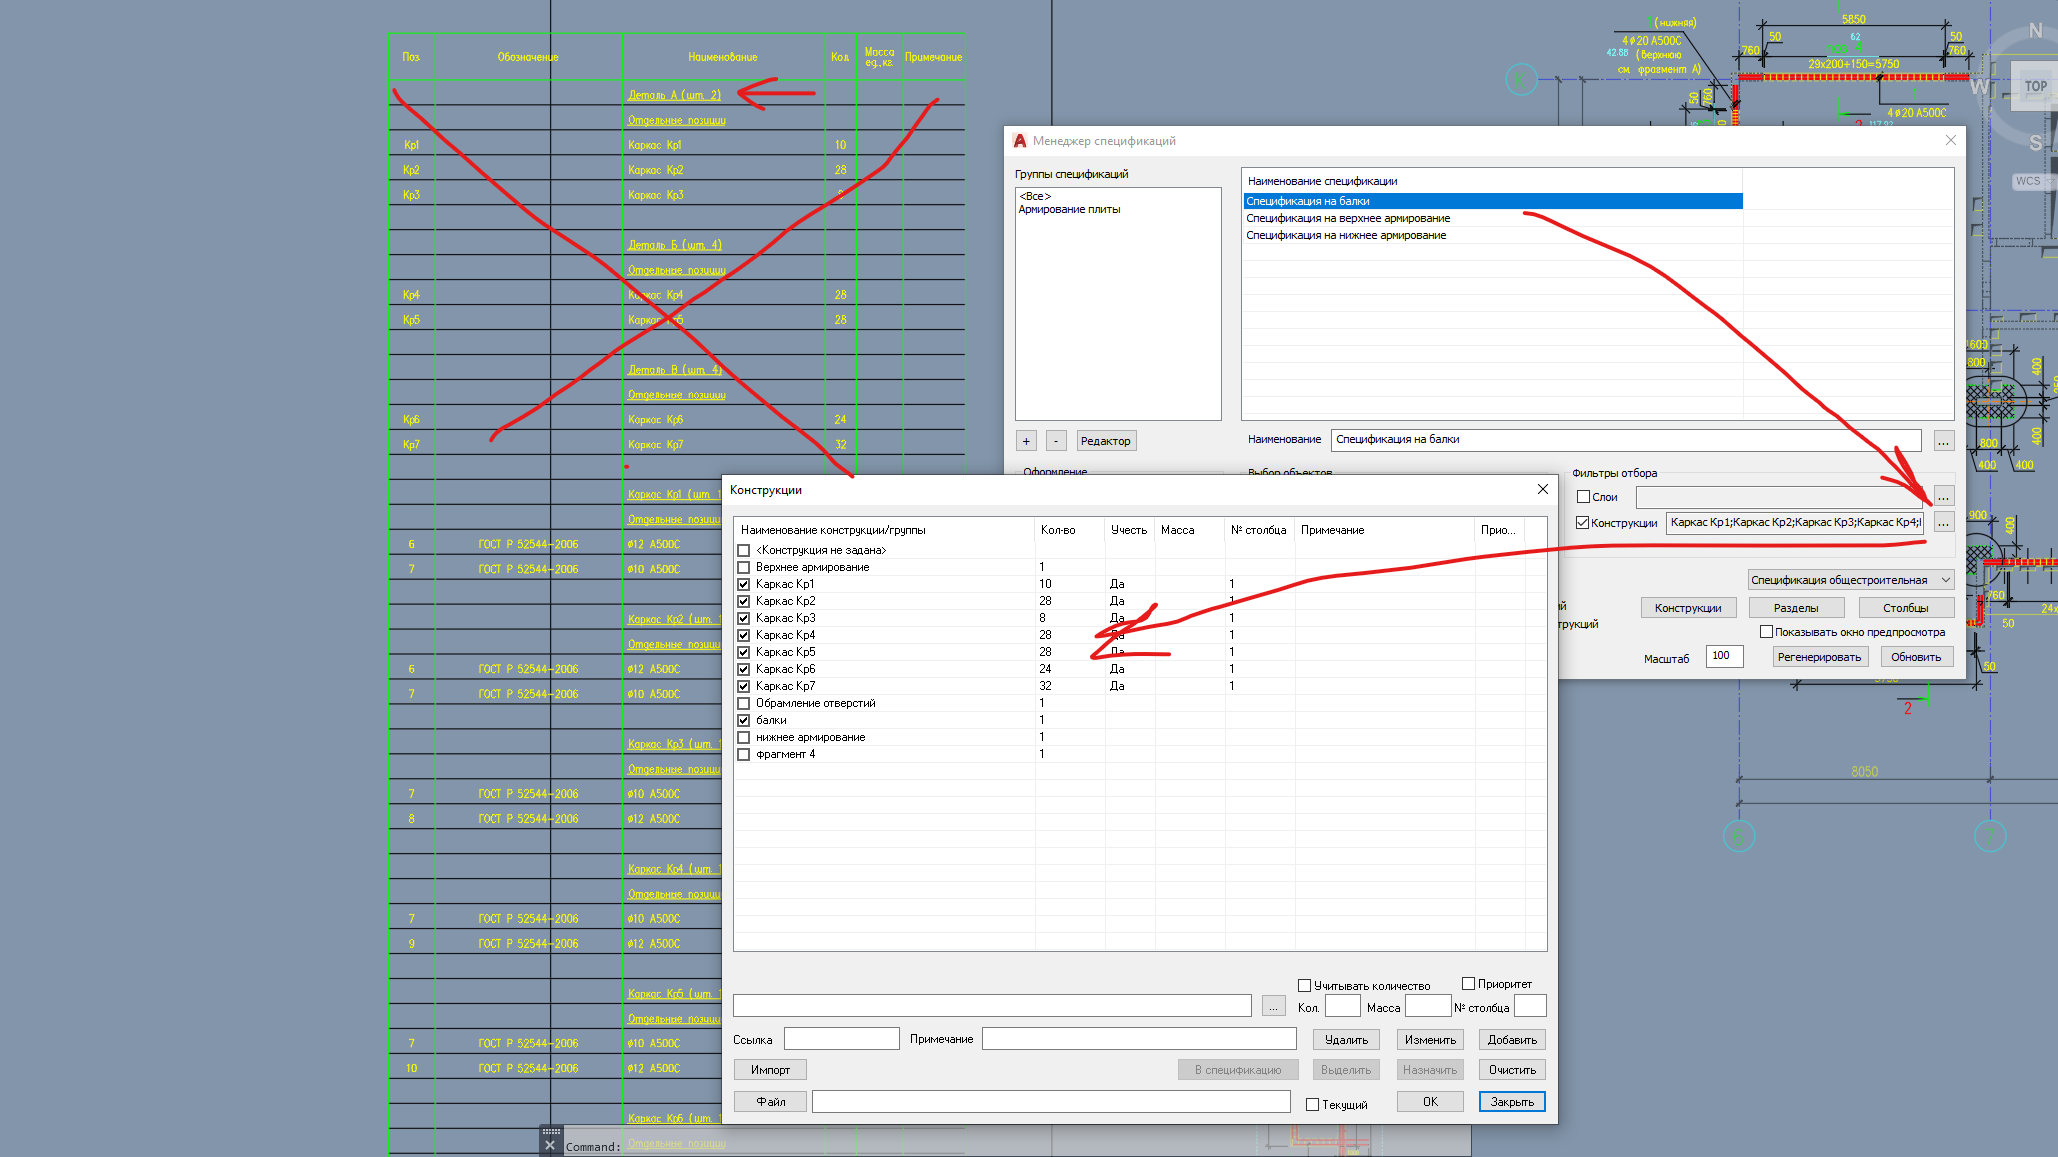
Task: Close the command line with X icon
Action: tap(550, 1146)
